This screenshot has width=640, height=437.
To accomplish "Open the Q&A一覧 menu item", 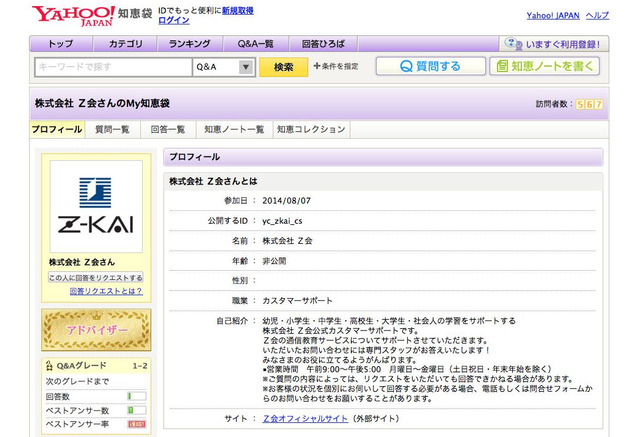I will [x=256, y=44].
